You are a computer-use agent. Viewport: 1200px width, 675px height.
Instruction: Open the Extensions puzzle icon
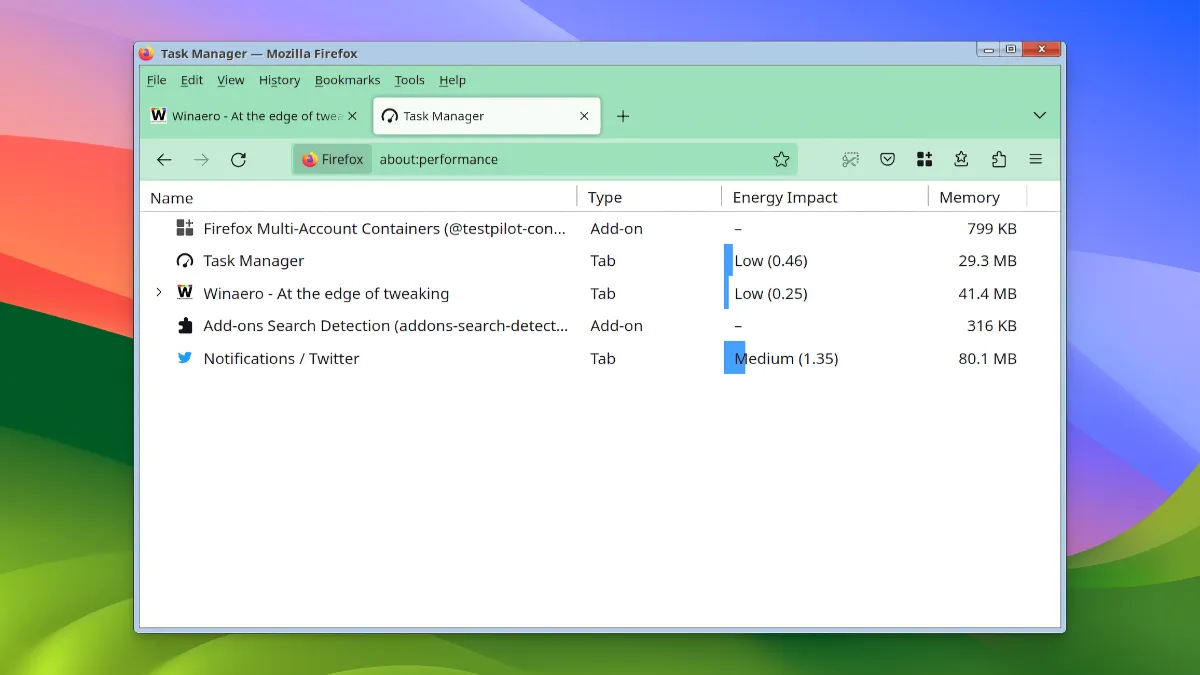click(998, 160)
